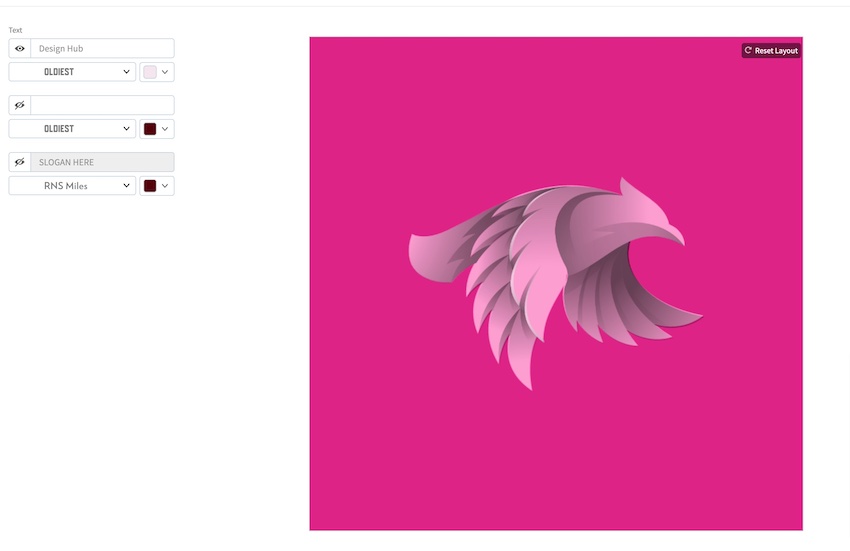Image resolution: width=850 pixels, height=551 pixels.
Task: Open the RNS Miles font dropdown
Action: (72, 185)
